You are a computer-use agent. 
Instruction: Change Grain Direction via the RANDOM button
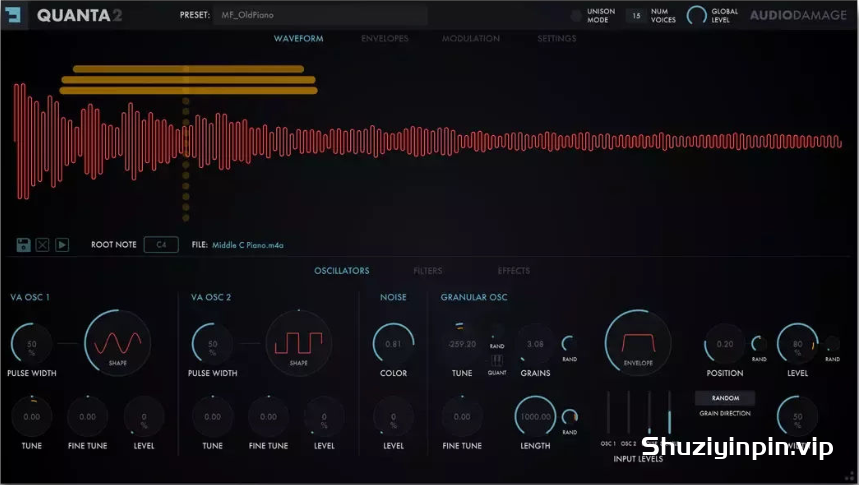point(725,398)
